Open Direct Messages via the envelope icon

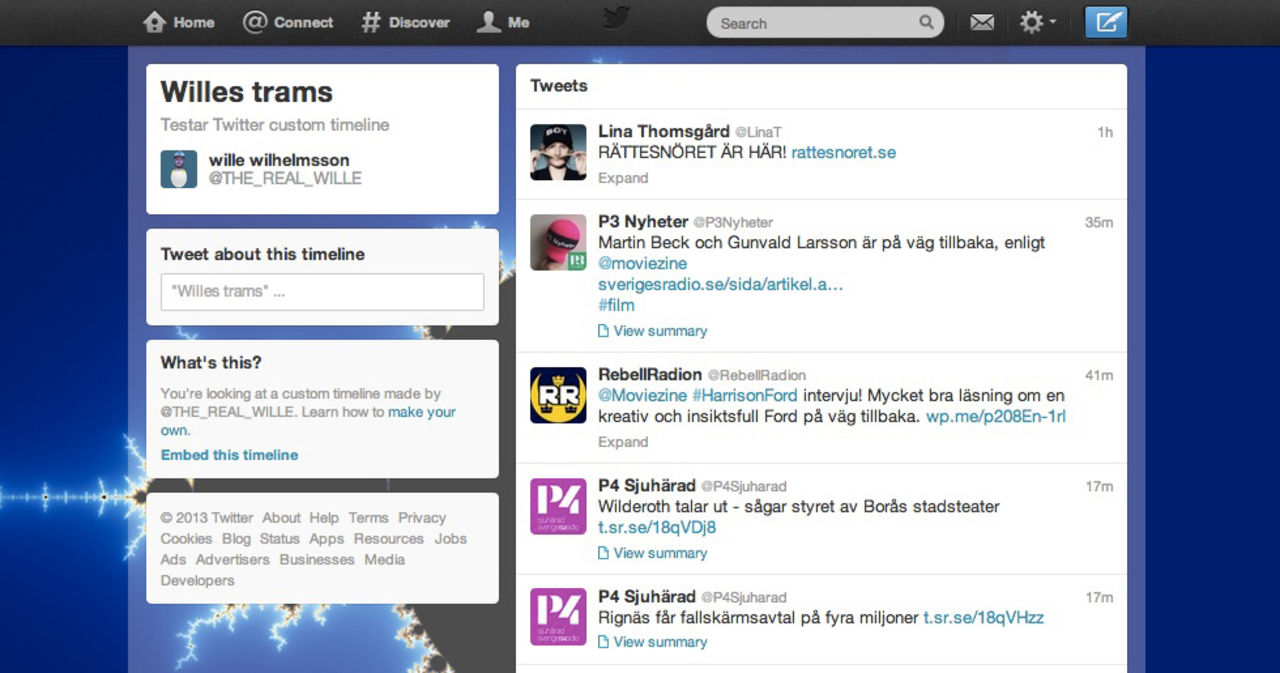coord(981,21)
